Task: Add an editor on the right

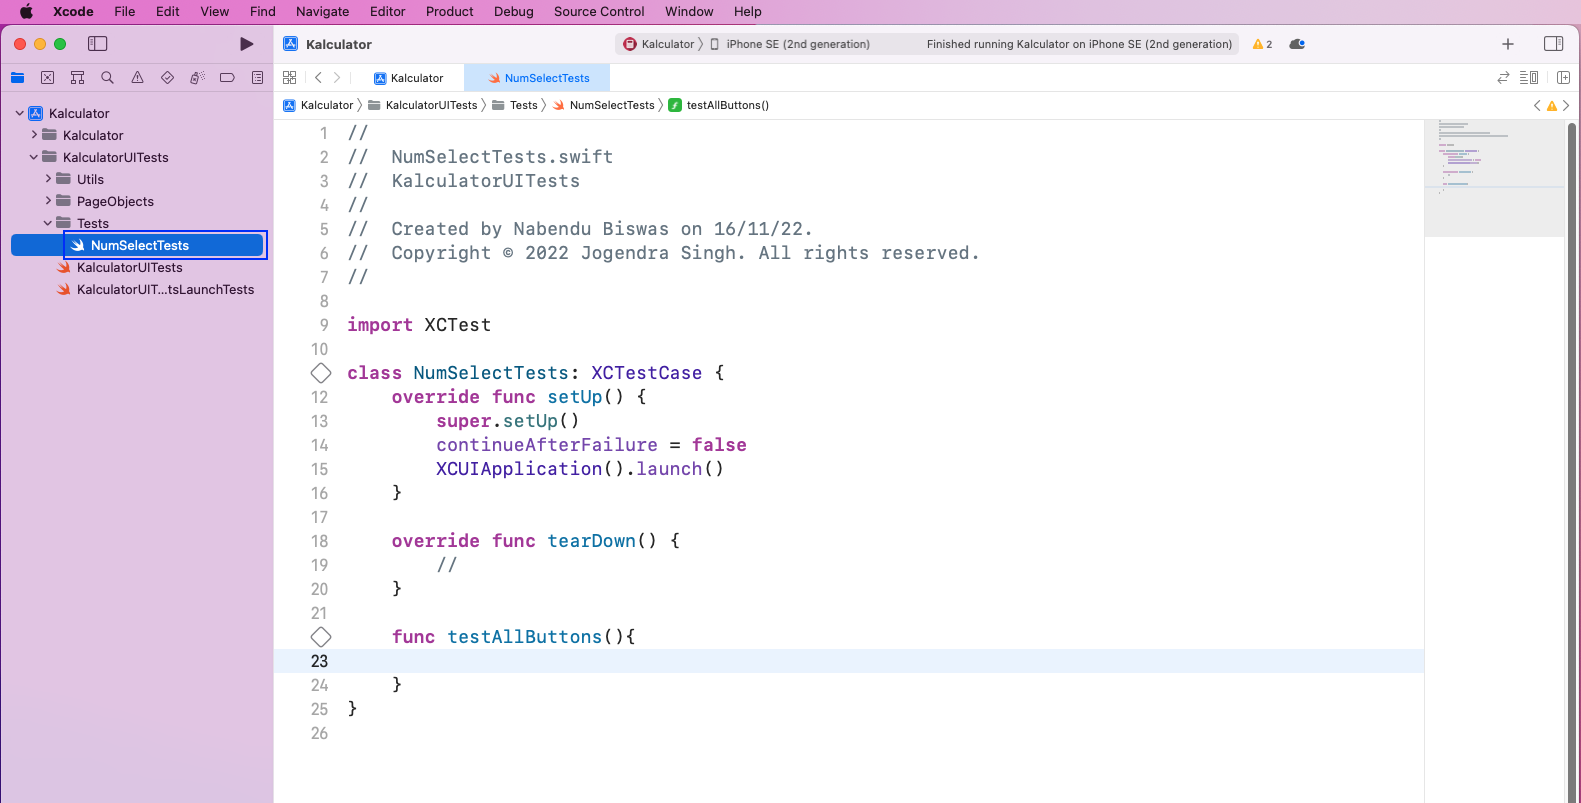Action: 1563,77
